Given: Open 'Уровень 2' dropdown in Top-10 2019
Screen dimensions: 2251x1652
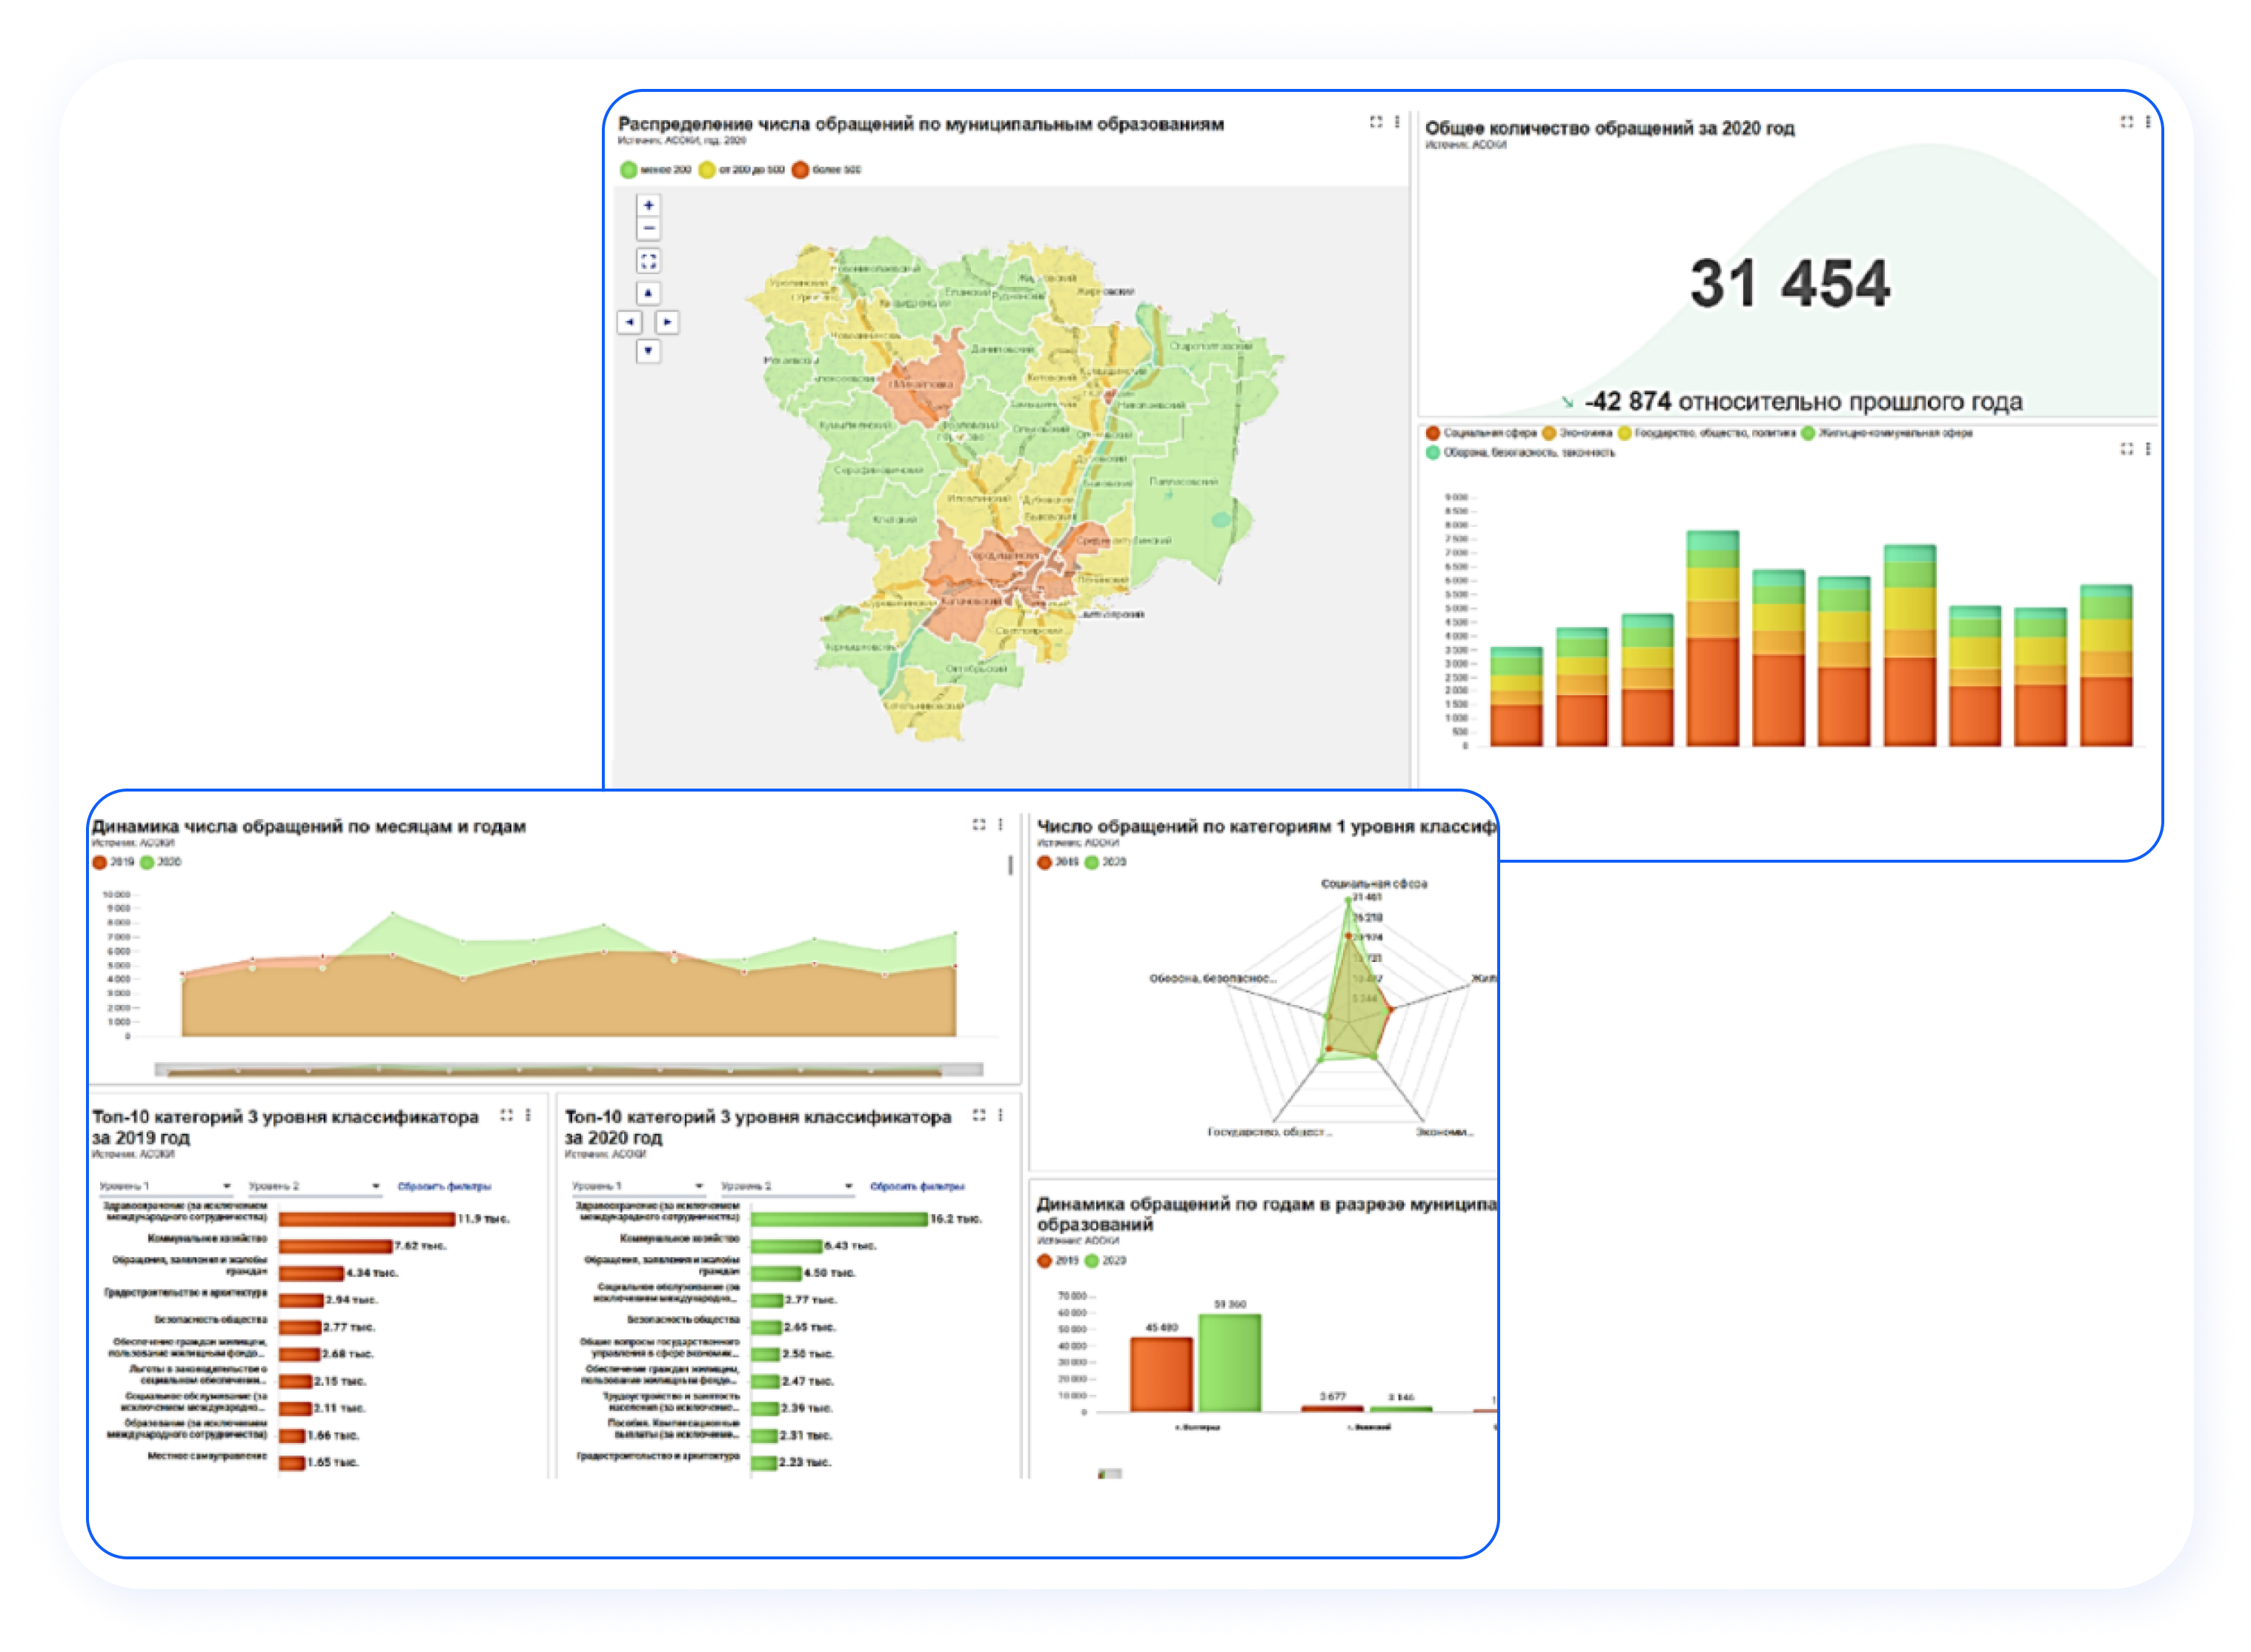Looking at the screenshot, I should point(315,1187).
